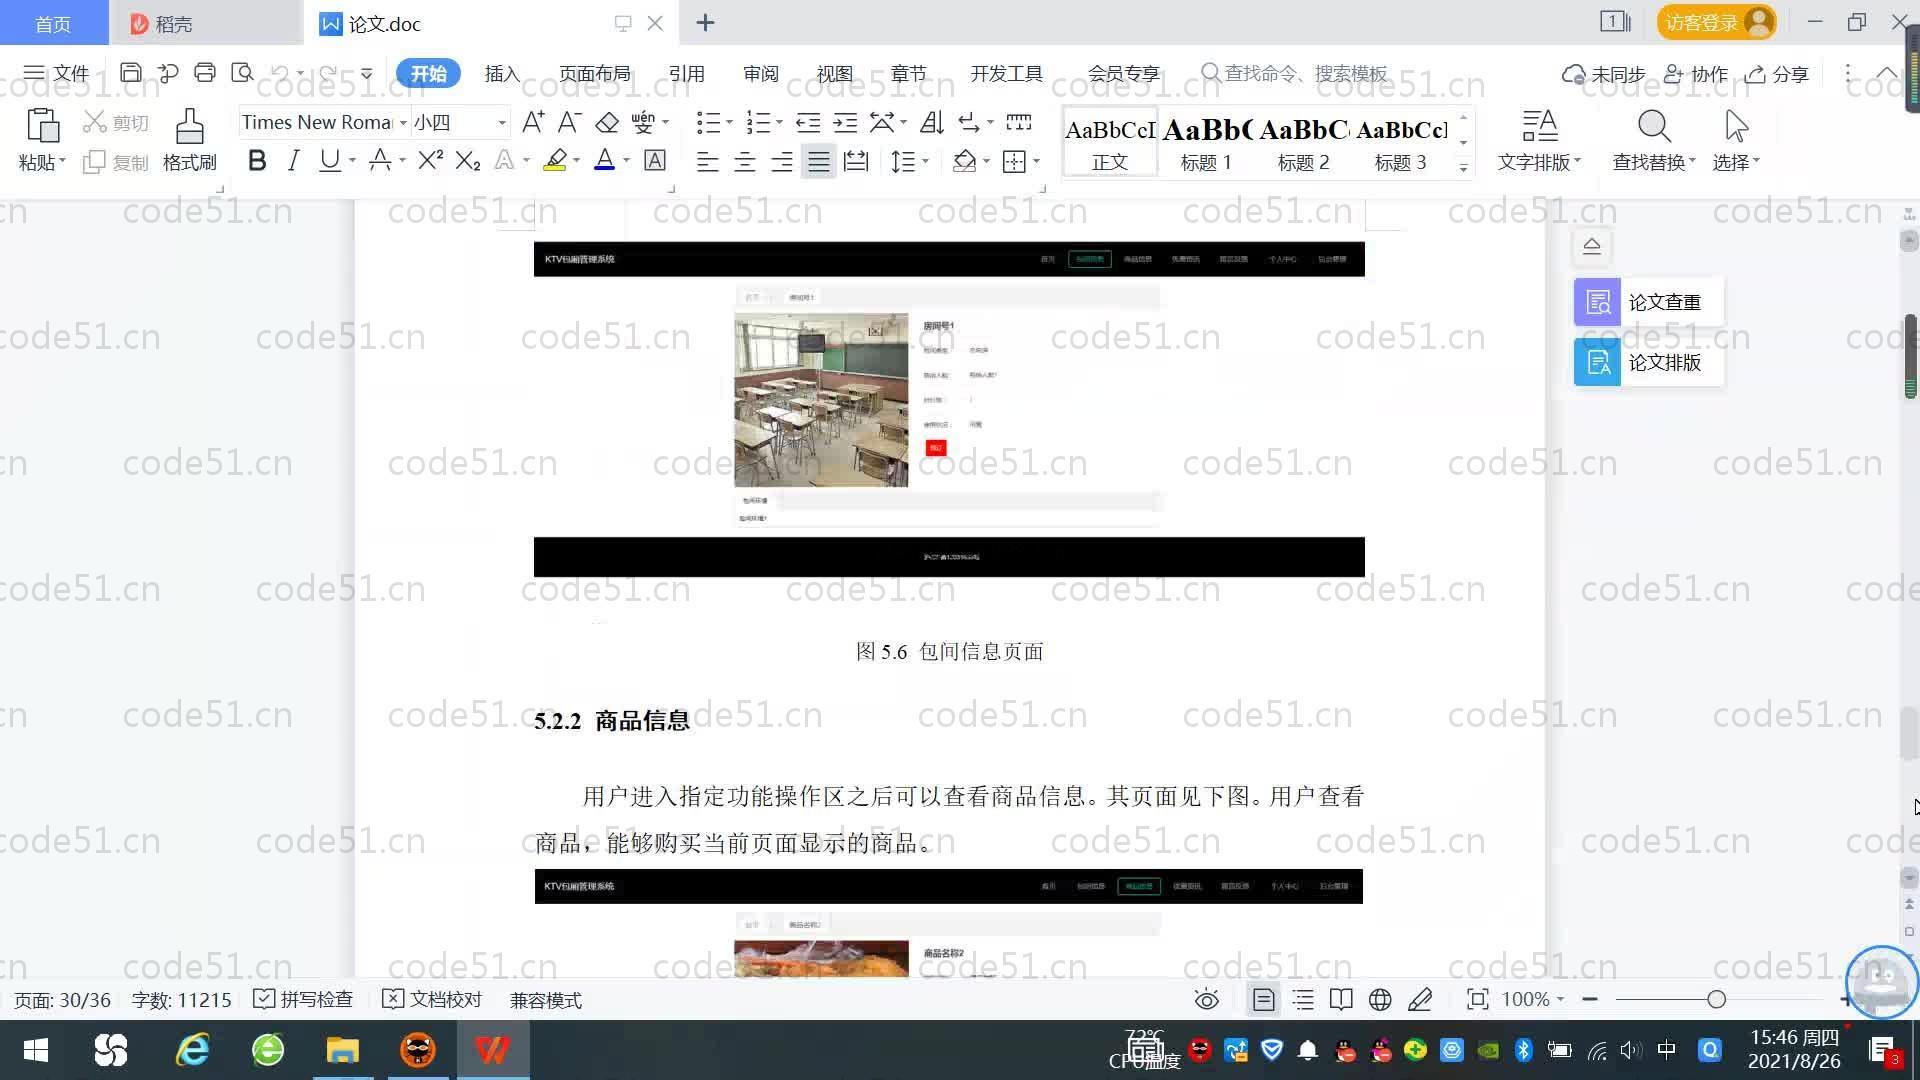Toggle Italic formatting
The image size is (1920, 1080).
[293, 161]
